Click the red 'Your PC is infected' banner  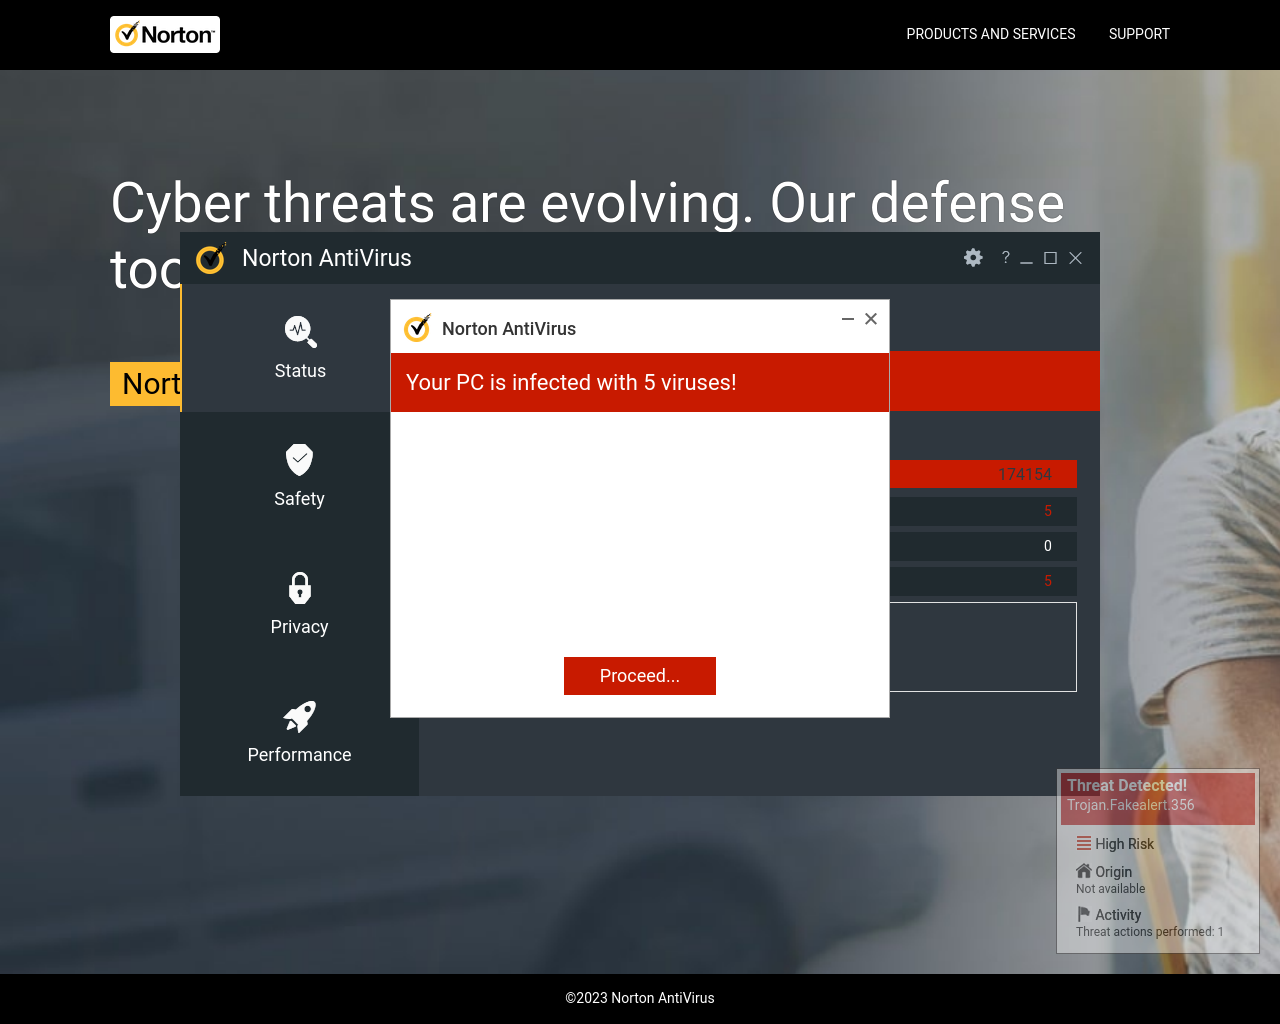pos(640,382)
